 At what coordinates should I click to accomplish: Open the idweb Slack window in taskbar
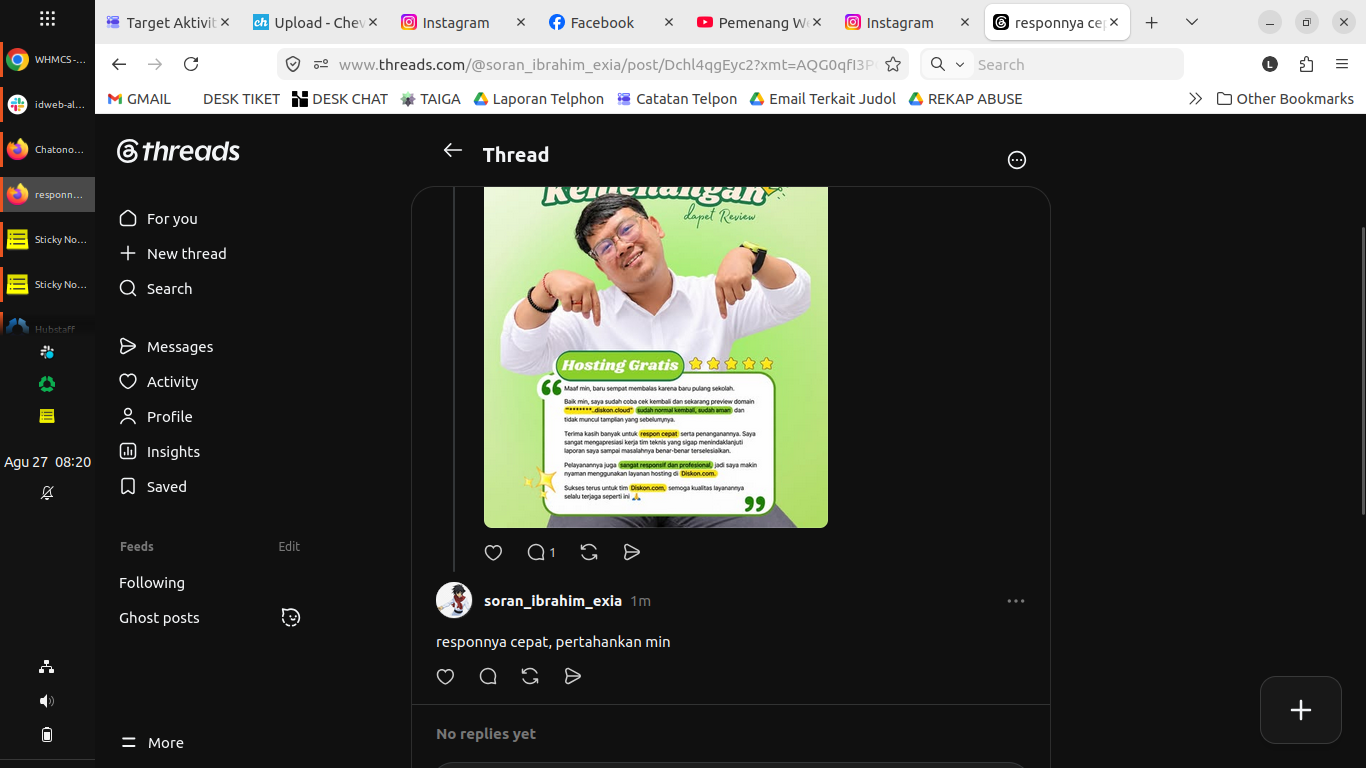tap(47, 104)
